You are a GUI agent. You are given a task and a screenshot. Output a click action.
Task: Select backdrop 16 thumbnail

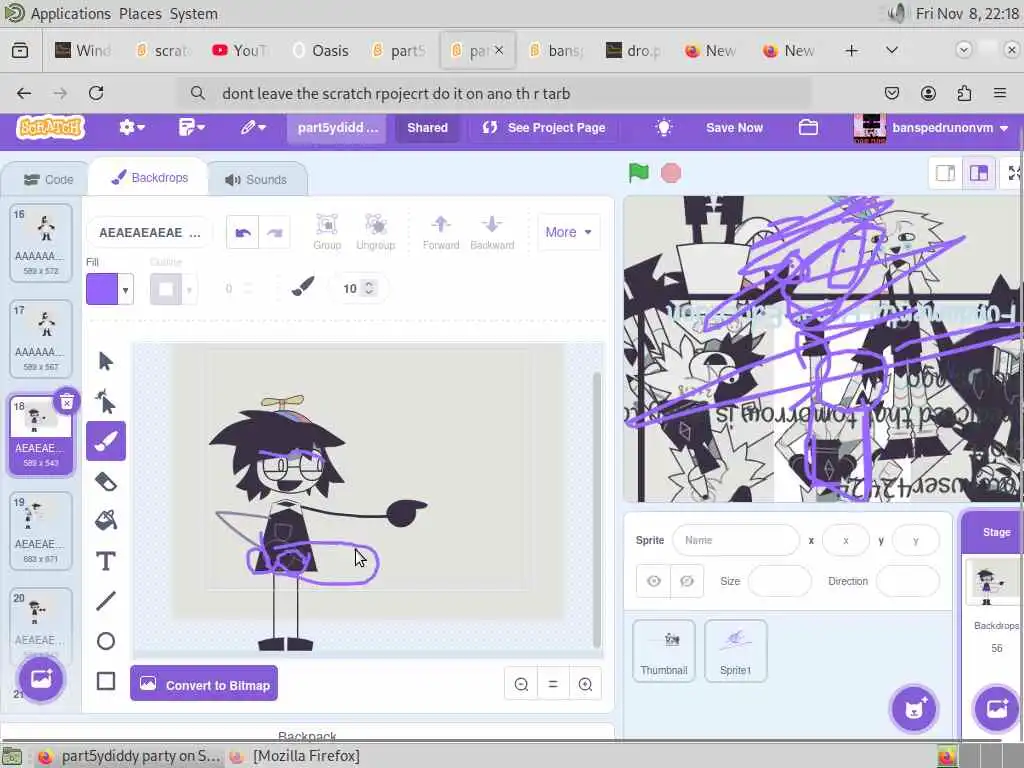40,243
